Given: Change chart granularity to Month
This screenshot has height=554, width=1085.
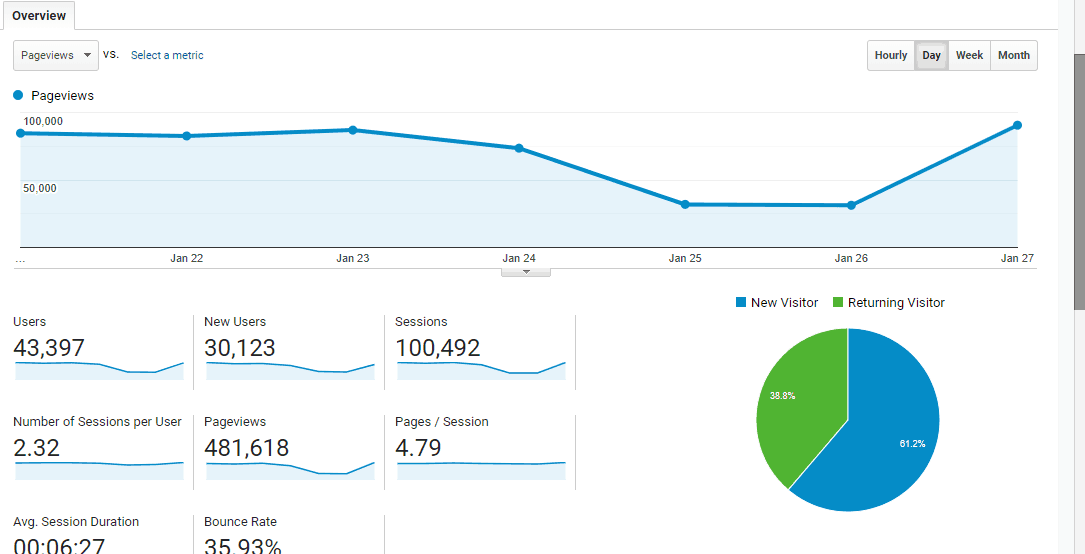Looking at the screenshot, I should (x=1013, y=56).
